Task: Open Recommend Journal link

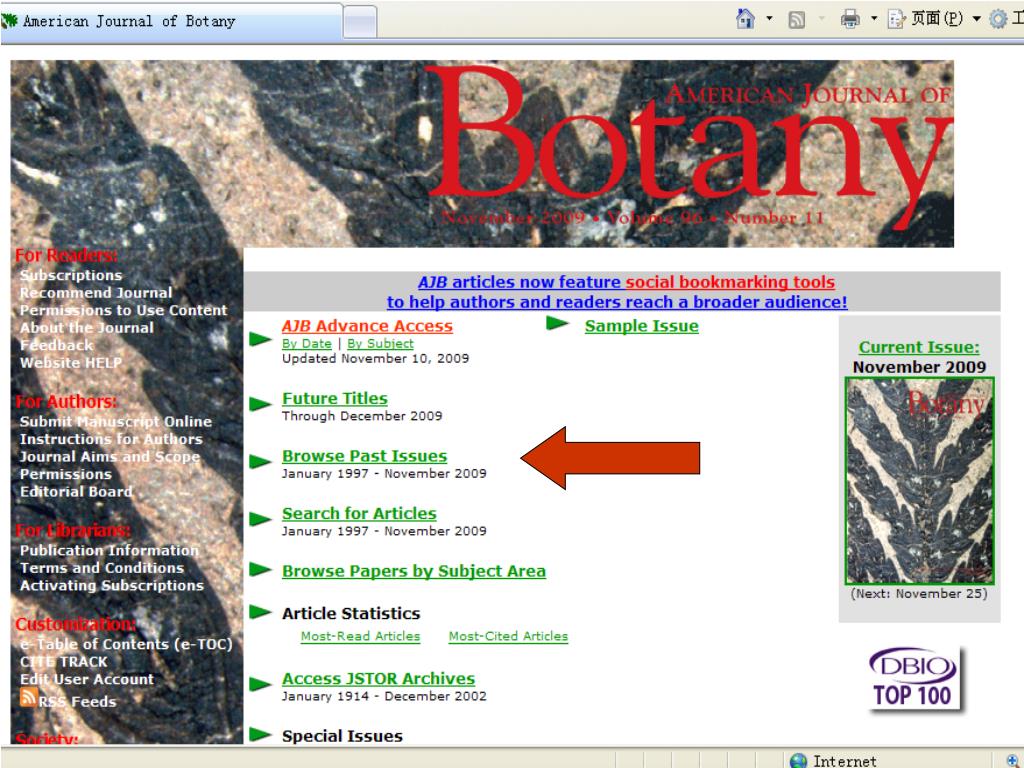Action: point(96,293)
